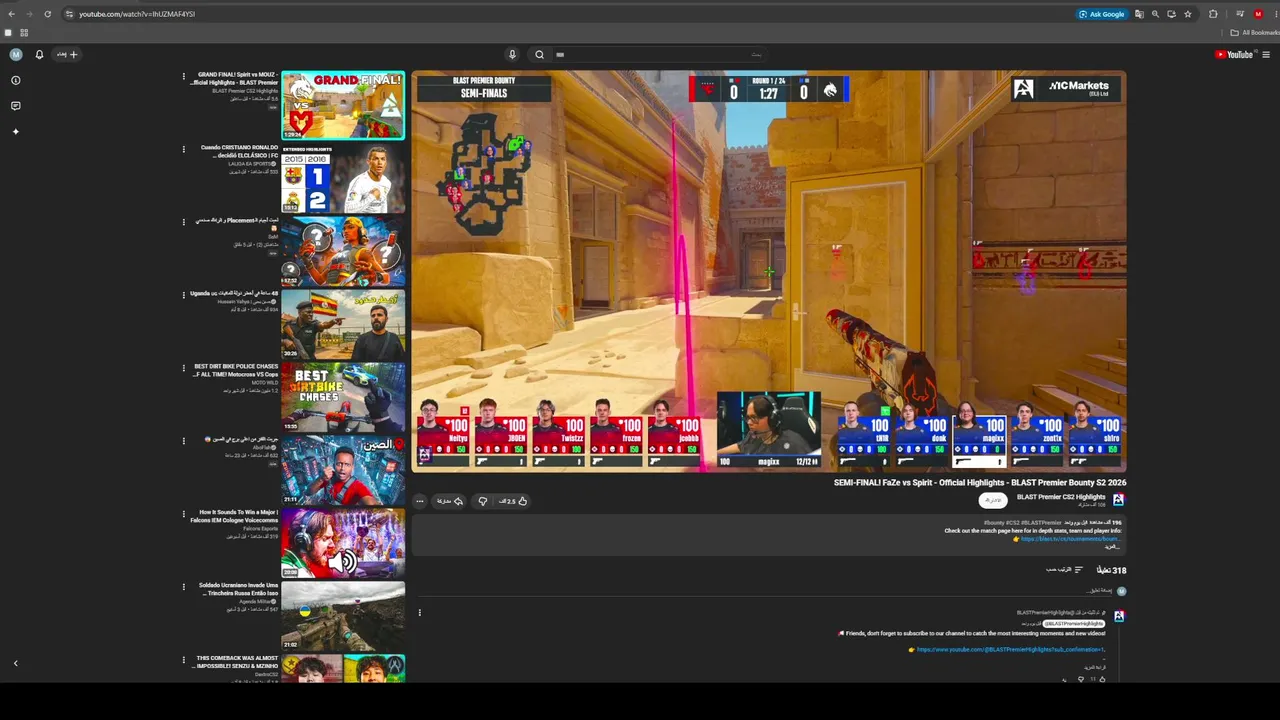
Task: Bookmark this page with the star icon
Action: pos(1188,14)
